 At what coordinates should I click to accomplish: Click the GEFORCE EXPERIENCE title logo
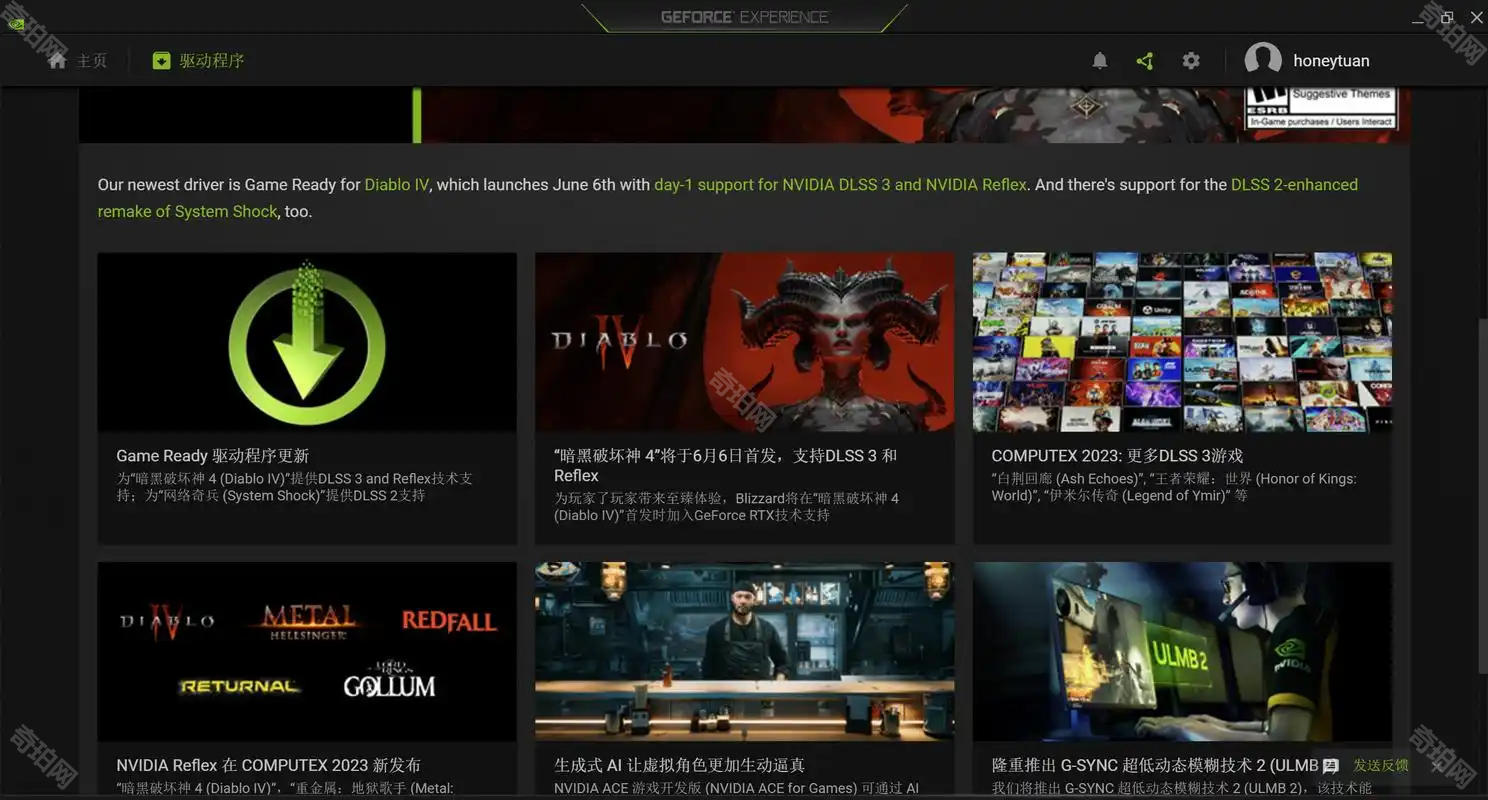[745, 17]
